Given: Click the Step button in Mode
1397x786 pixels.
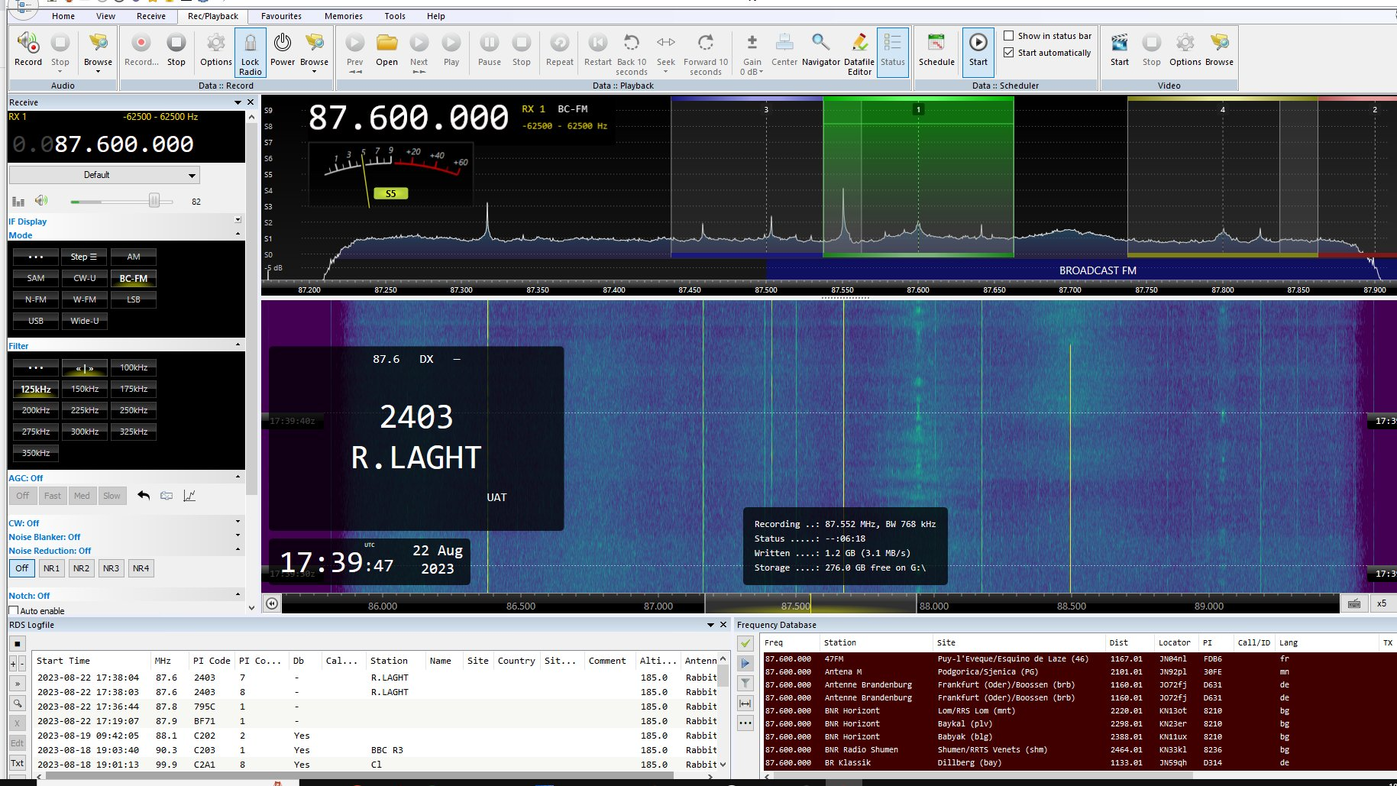Looking at the screenshot, I should click(85, 257).
